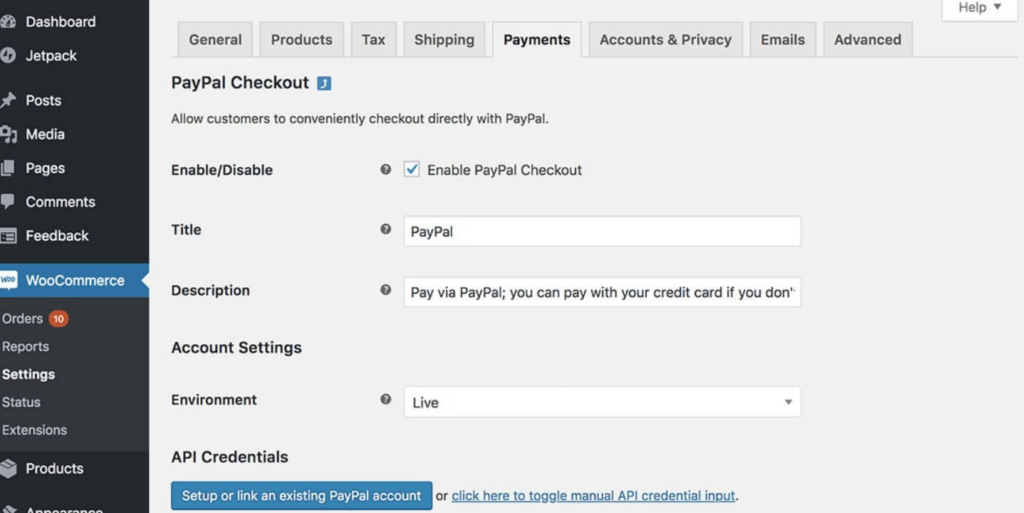
Task: Open the Accounts & Privacy tab
Action: [665, 40]
